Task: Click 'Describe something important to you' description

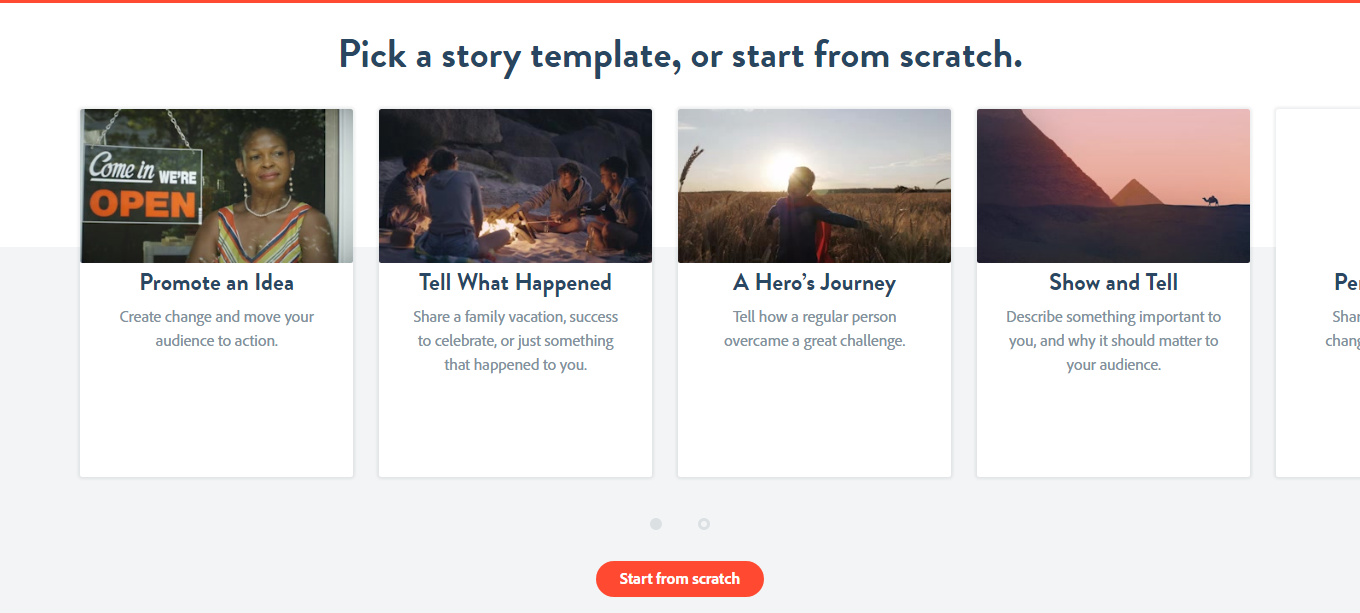Action: coord(1113,341)
